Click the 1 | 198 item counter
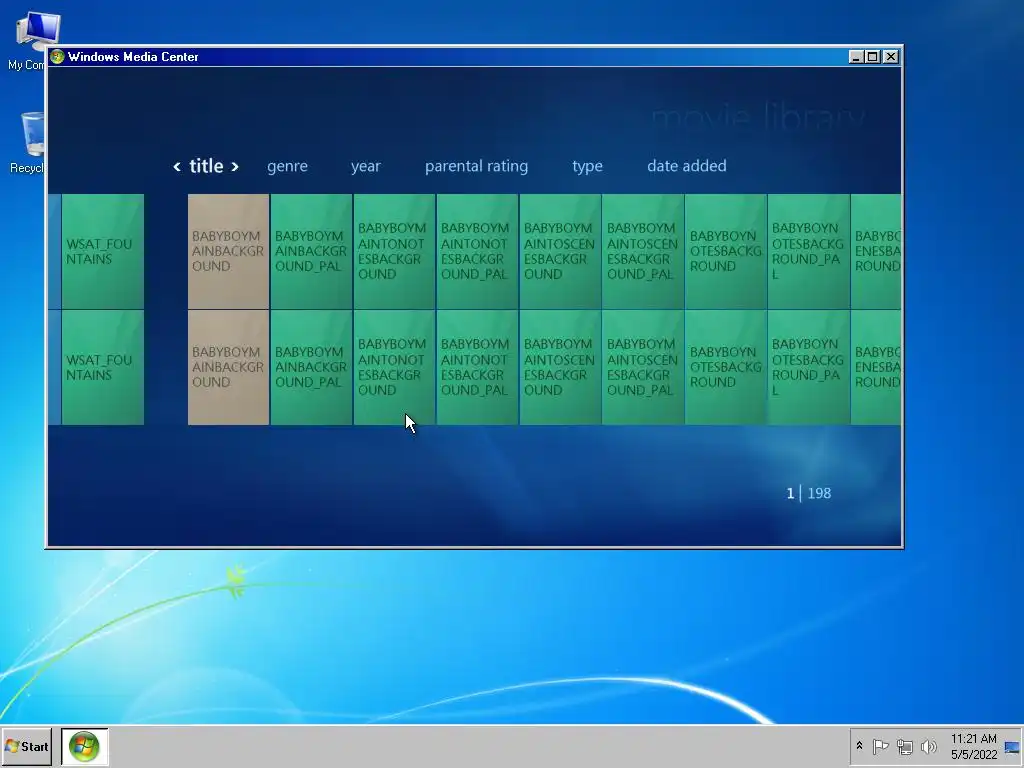This screenshot has width=1024, height=768. pos(808,493)
